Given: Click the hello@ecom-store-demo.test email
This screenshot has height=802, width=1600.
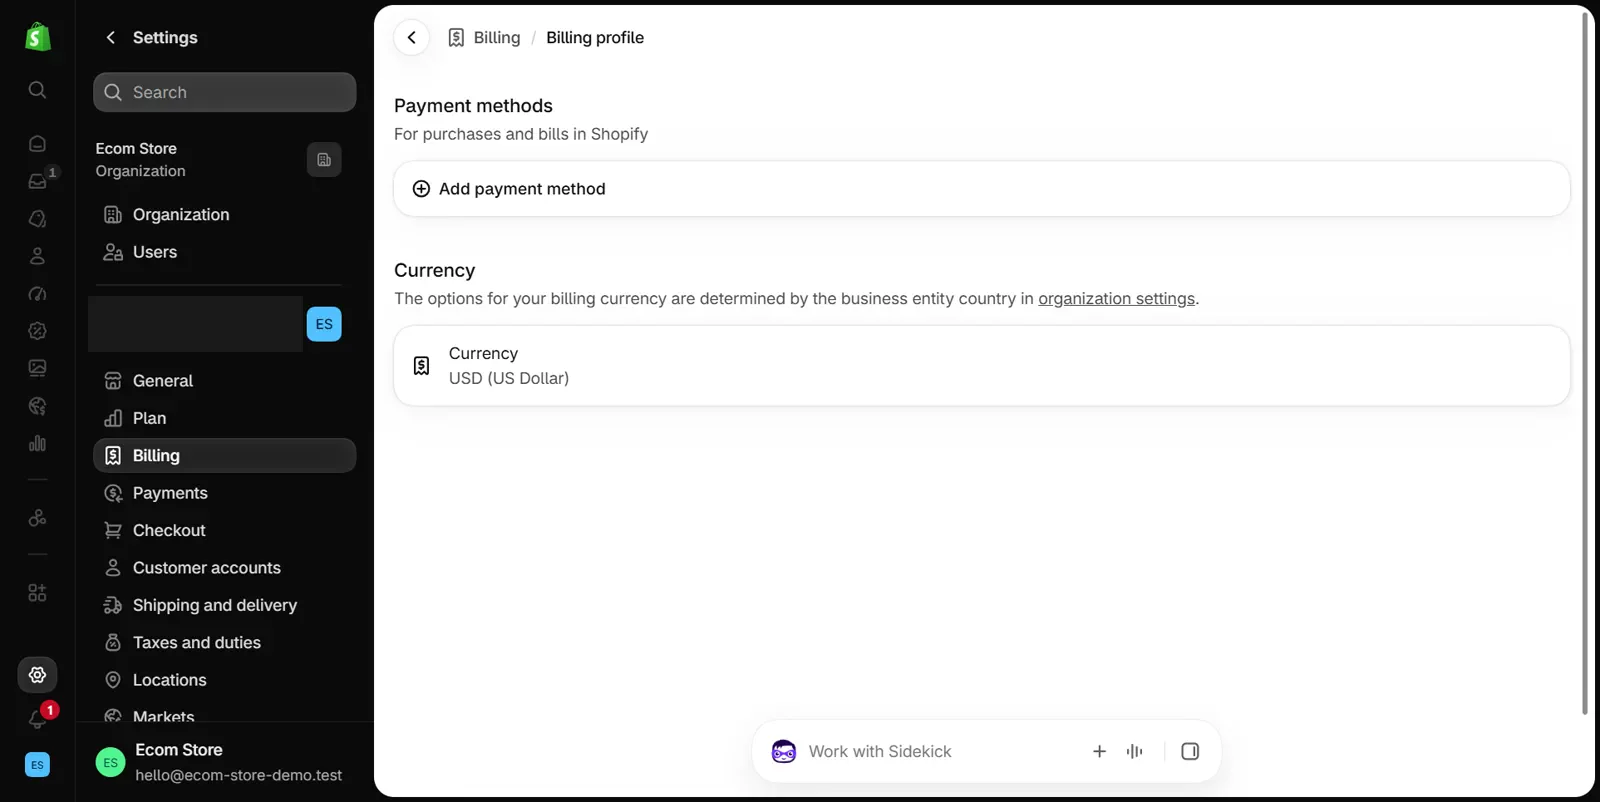Looking at the screenshot, I should coord(239,775).
